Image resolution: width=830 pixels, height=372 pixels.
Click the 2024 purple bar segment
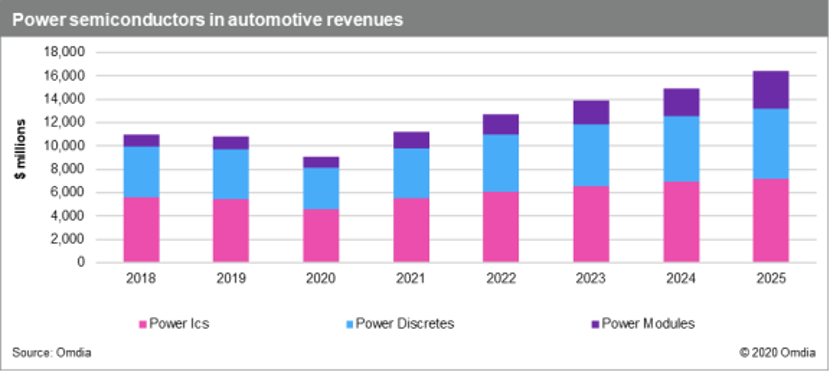tap(681, 103)
